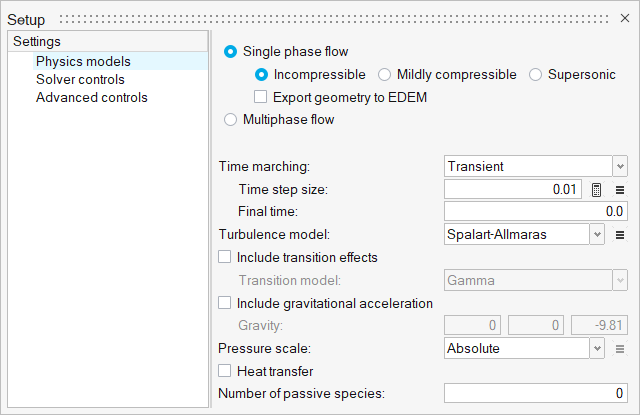This screenshot has height=415, width=640.
Task: Select Multiphase flow radio button
Action: click(x=230, y=120)
